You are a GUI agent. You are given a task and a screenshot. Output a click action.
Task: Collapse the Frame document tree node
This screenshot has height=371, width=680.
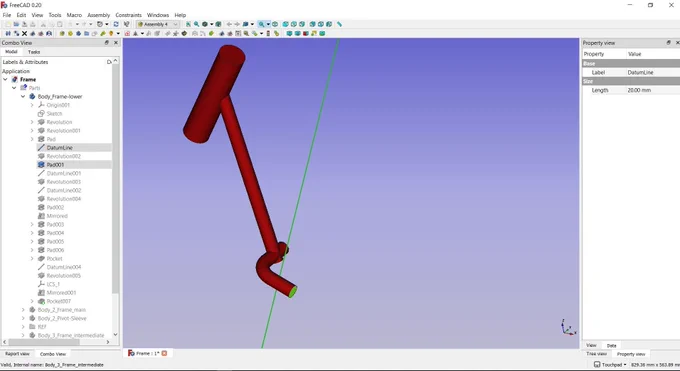pos(5,79)
